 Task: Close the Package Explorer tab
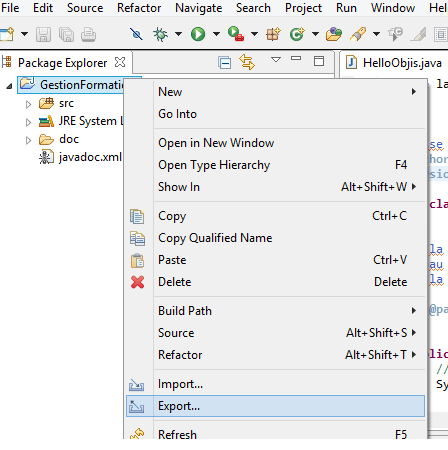pos(120,62)
